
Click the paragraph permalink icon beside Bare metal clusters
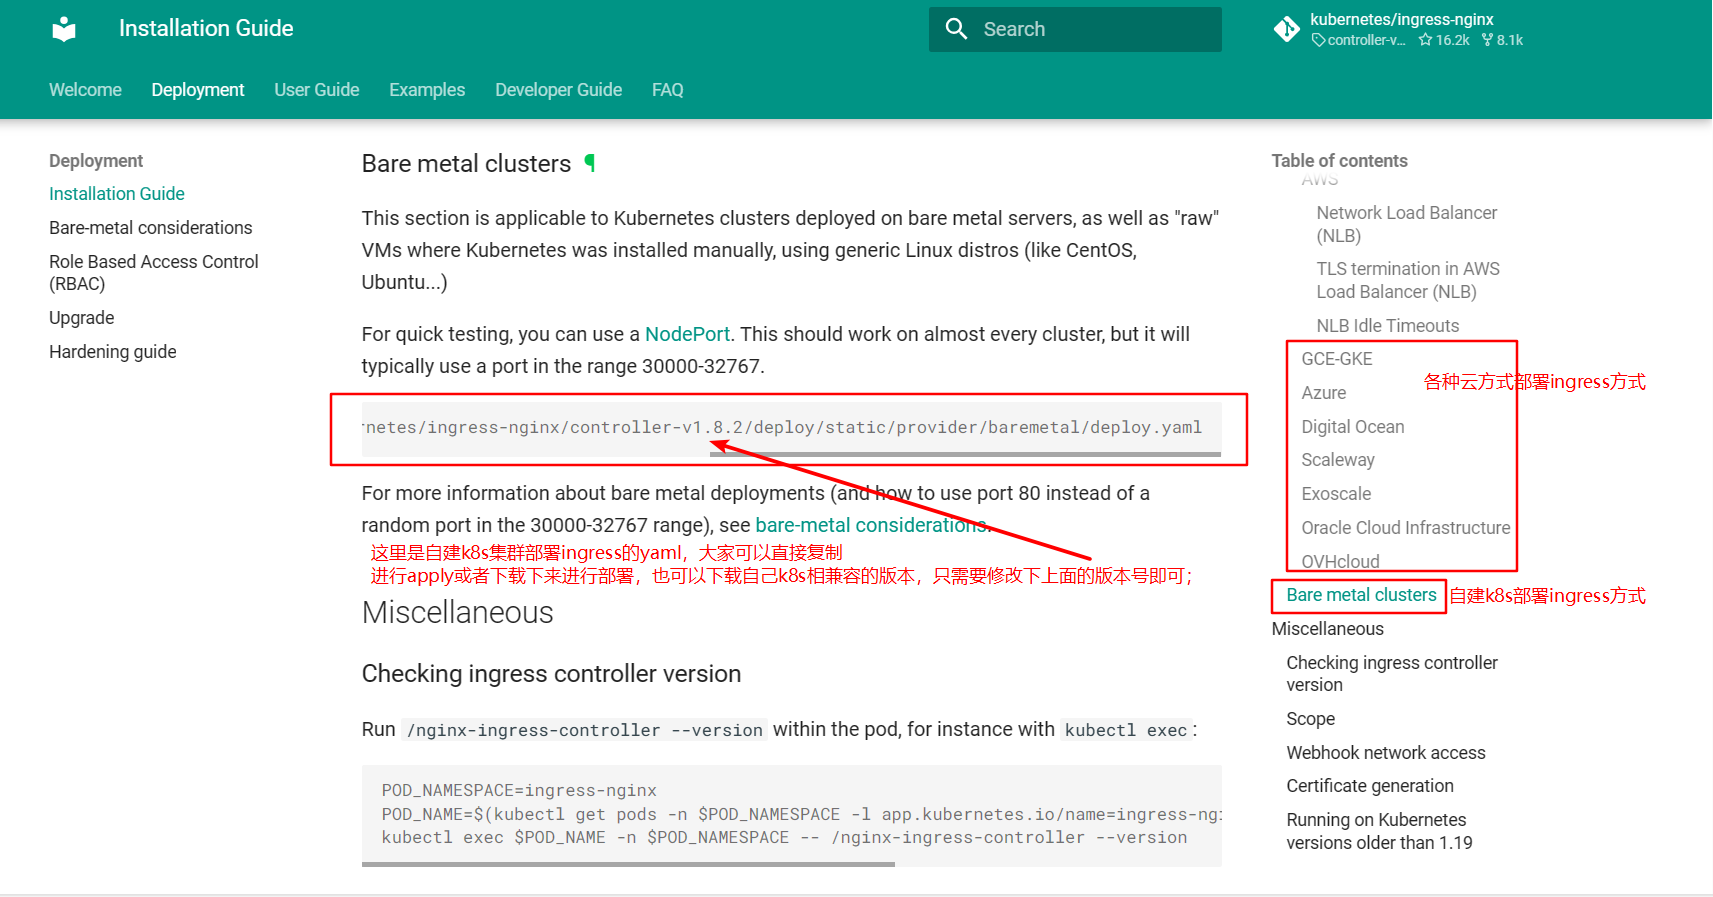590,163
